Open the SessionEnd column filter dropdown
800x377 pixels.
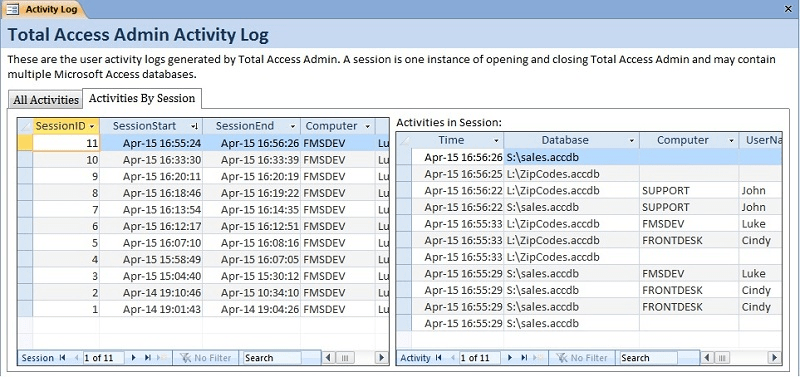coord(293,127)
